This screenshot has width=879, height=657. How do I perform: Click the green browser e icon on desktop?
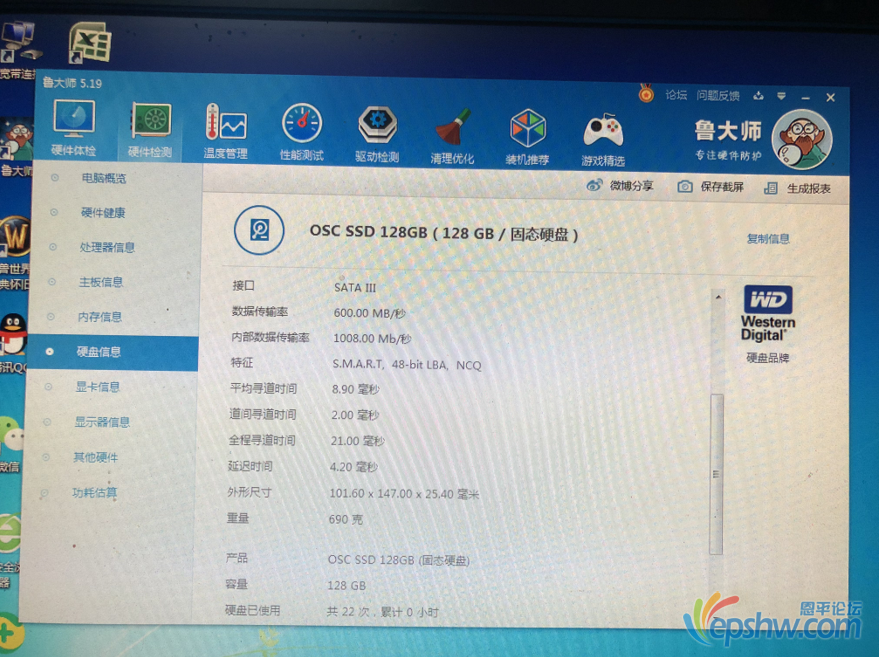[x=9, y=532]
